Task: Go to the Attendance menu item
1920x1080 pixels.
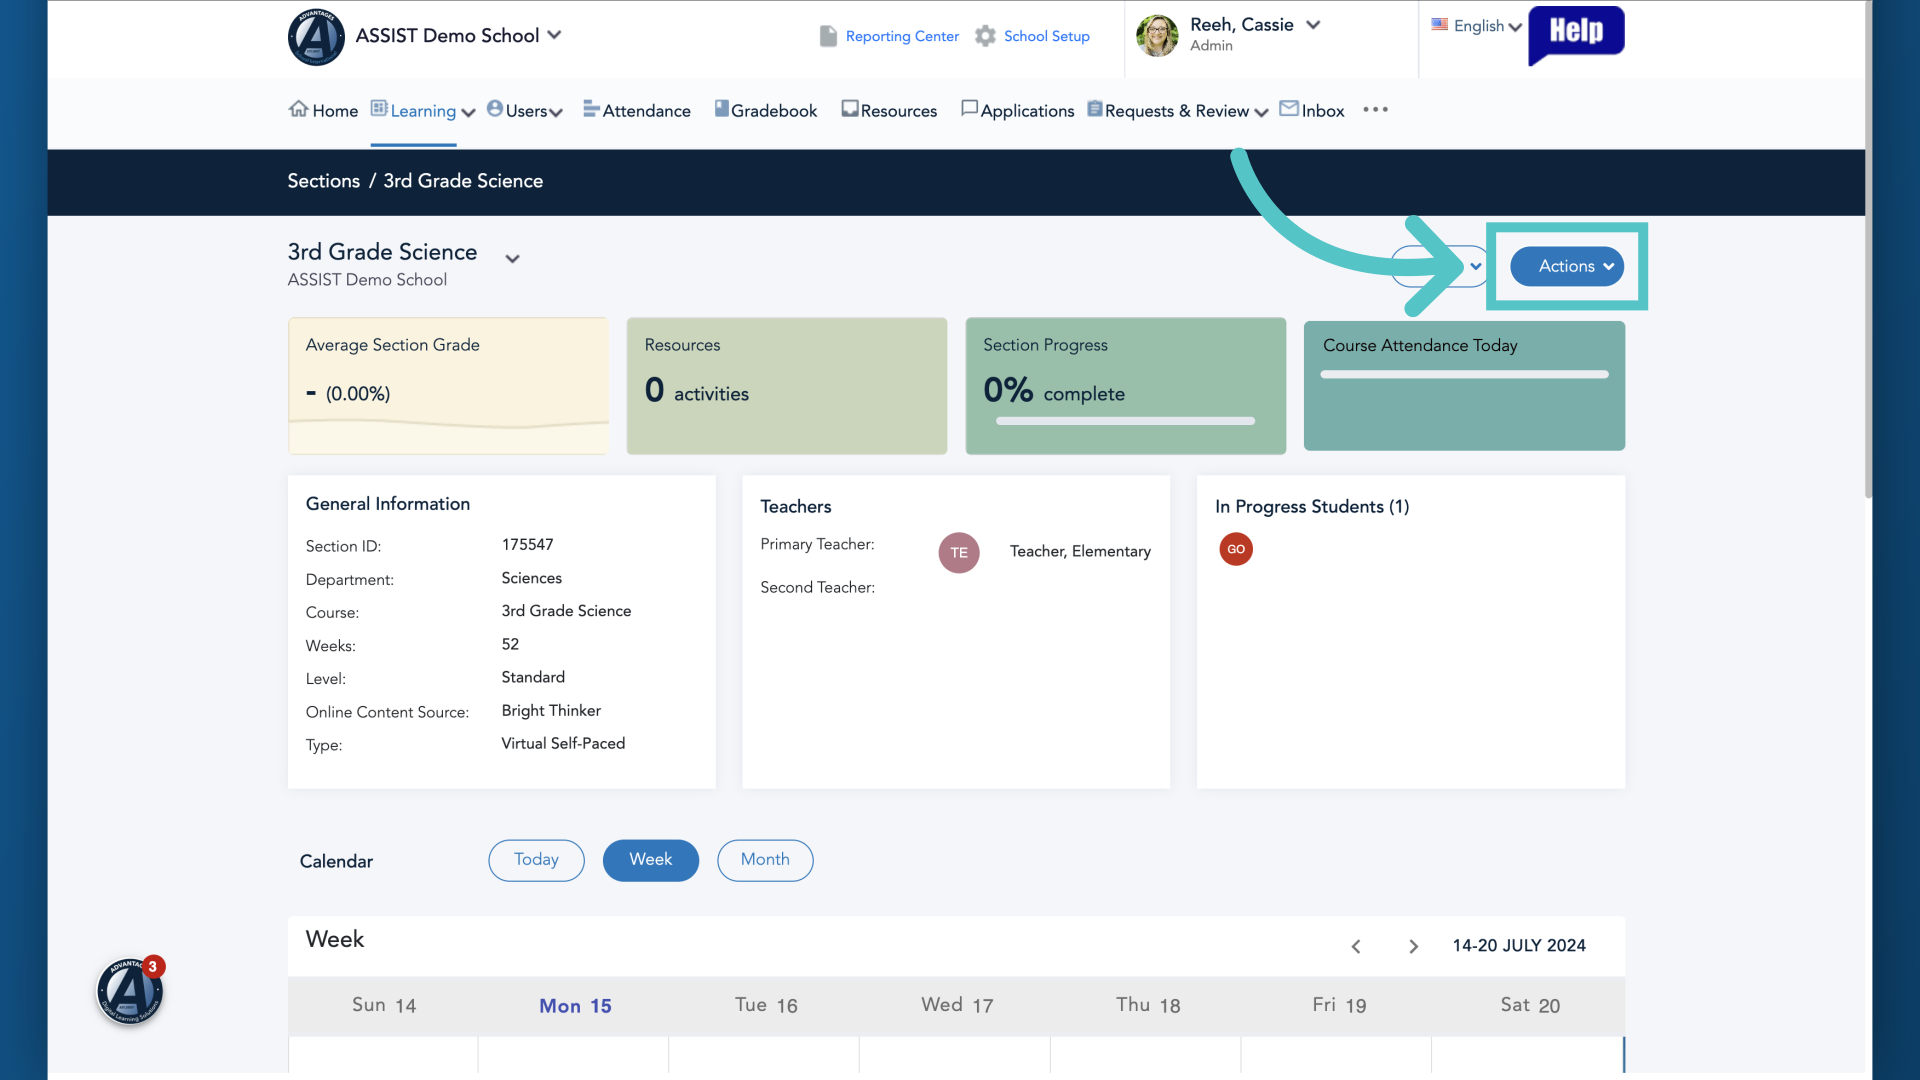Action: coord(637,110)
